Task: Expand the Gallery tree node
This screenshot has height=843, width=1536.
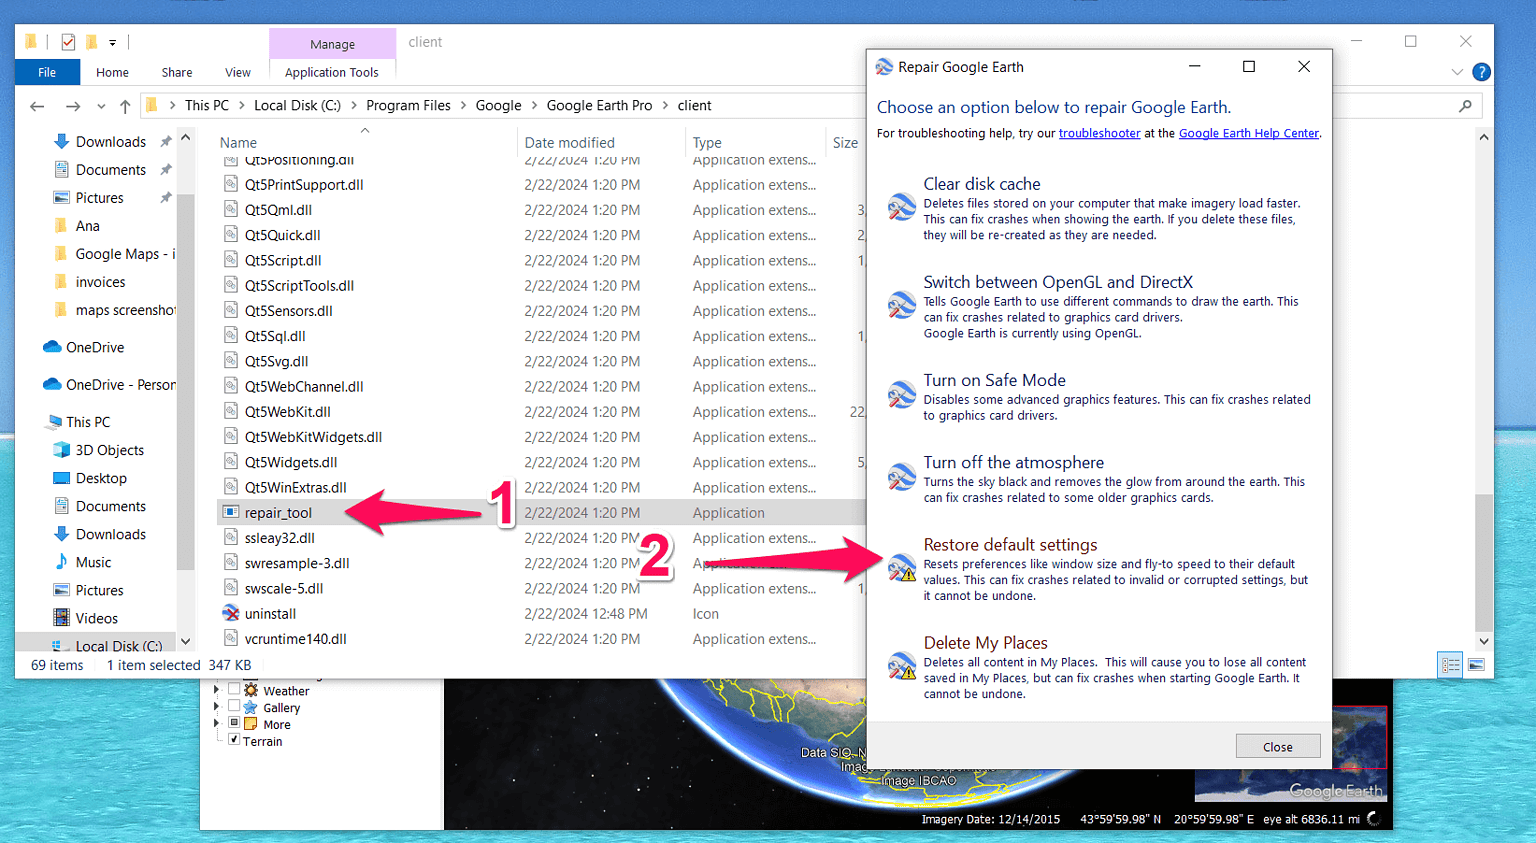Action: tap(216, 707)
